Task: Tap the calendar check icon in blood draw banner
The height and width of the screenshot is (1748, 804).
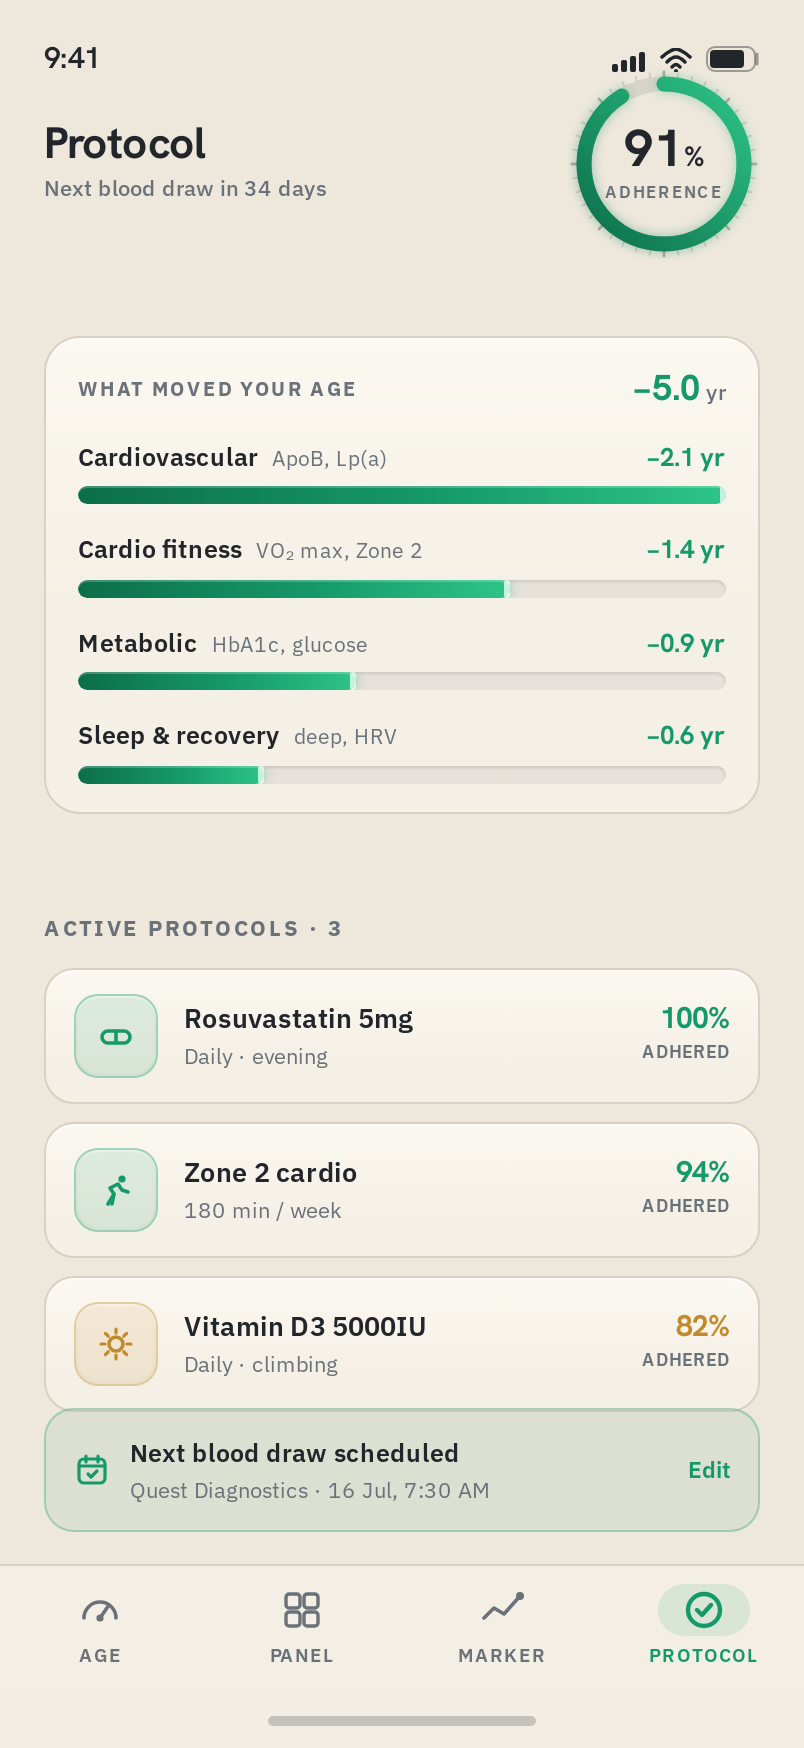Action: click(x=92, y=1469)
